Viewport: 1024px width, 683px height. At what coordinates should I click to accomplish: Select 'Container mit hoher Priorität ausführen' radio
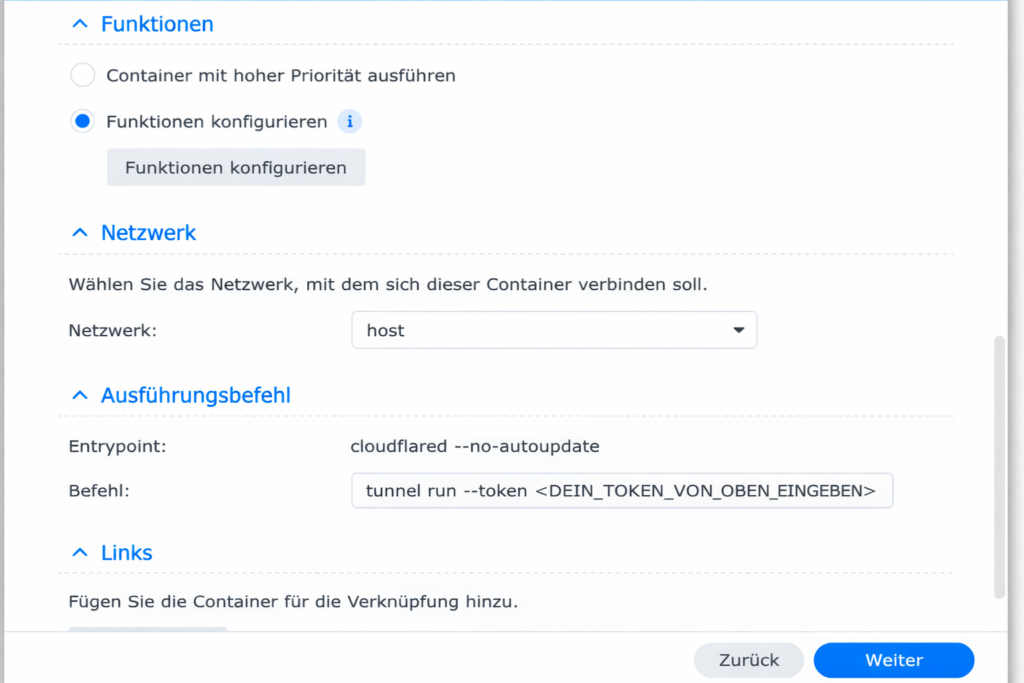(83, 75)
